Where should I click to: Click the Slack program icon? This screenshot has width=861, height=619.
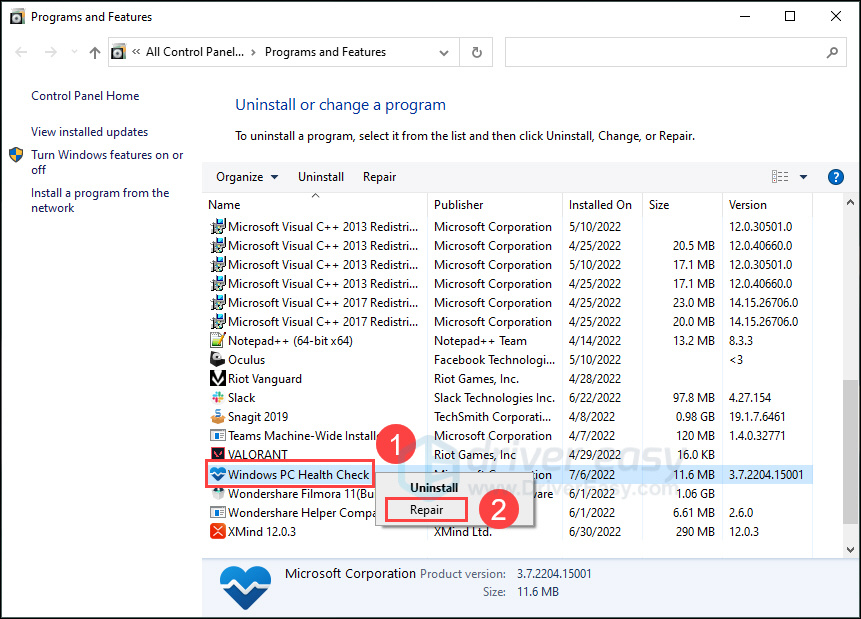point(217,397)
